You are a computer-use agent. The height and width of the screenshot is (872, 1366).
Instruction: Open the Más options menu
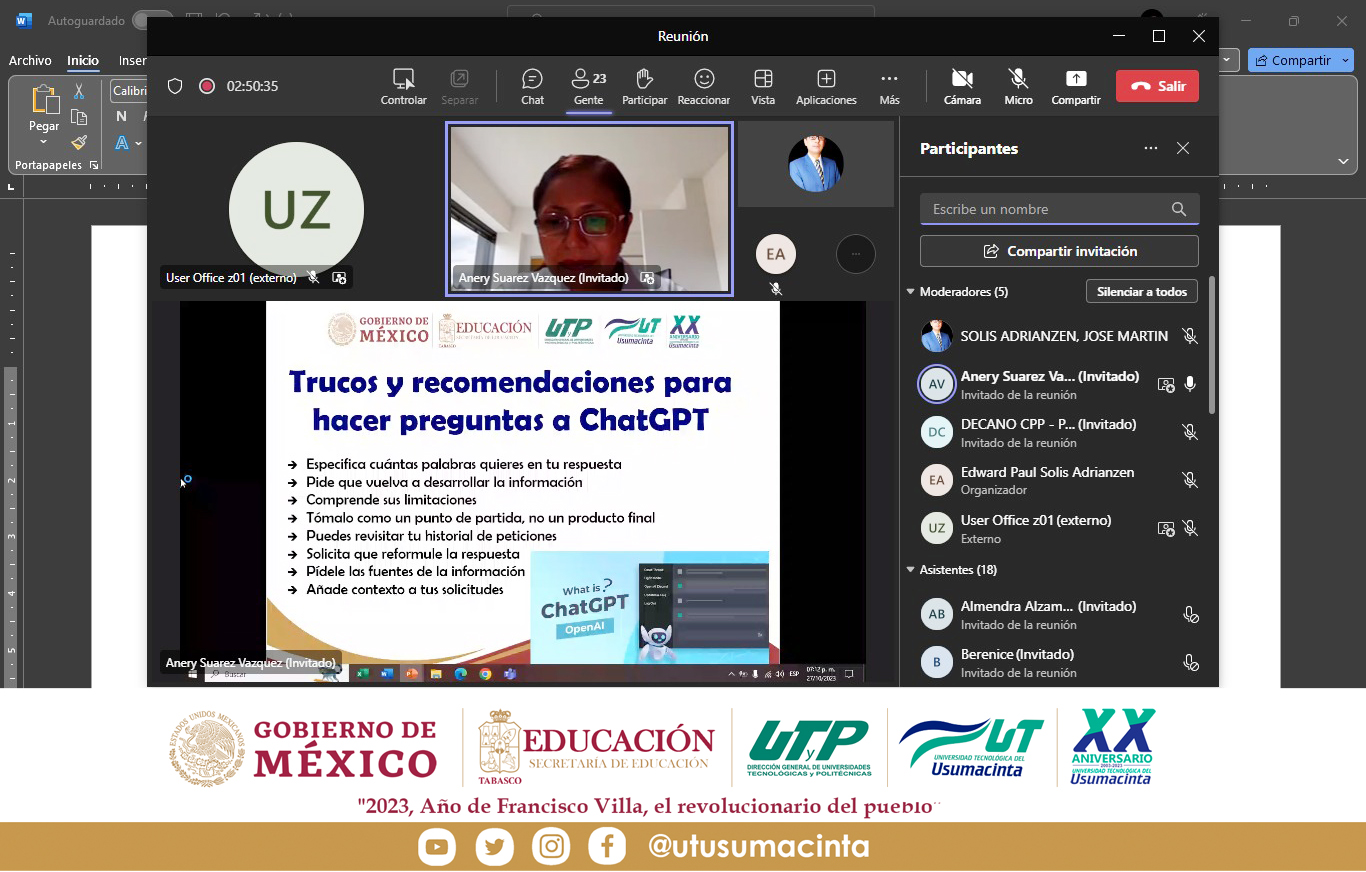click(889, 86)
